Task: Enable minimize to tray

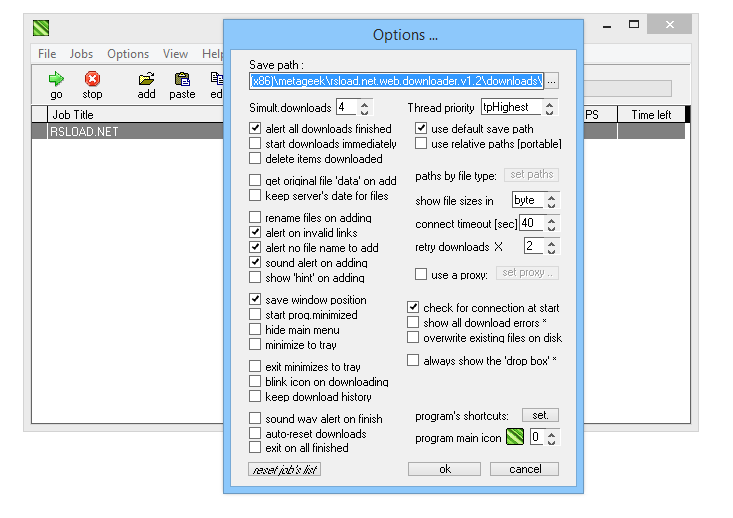Action: click(255, 344)
